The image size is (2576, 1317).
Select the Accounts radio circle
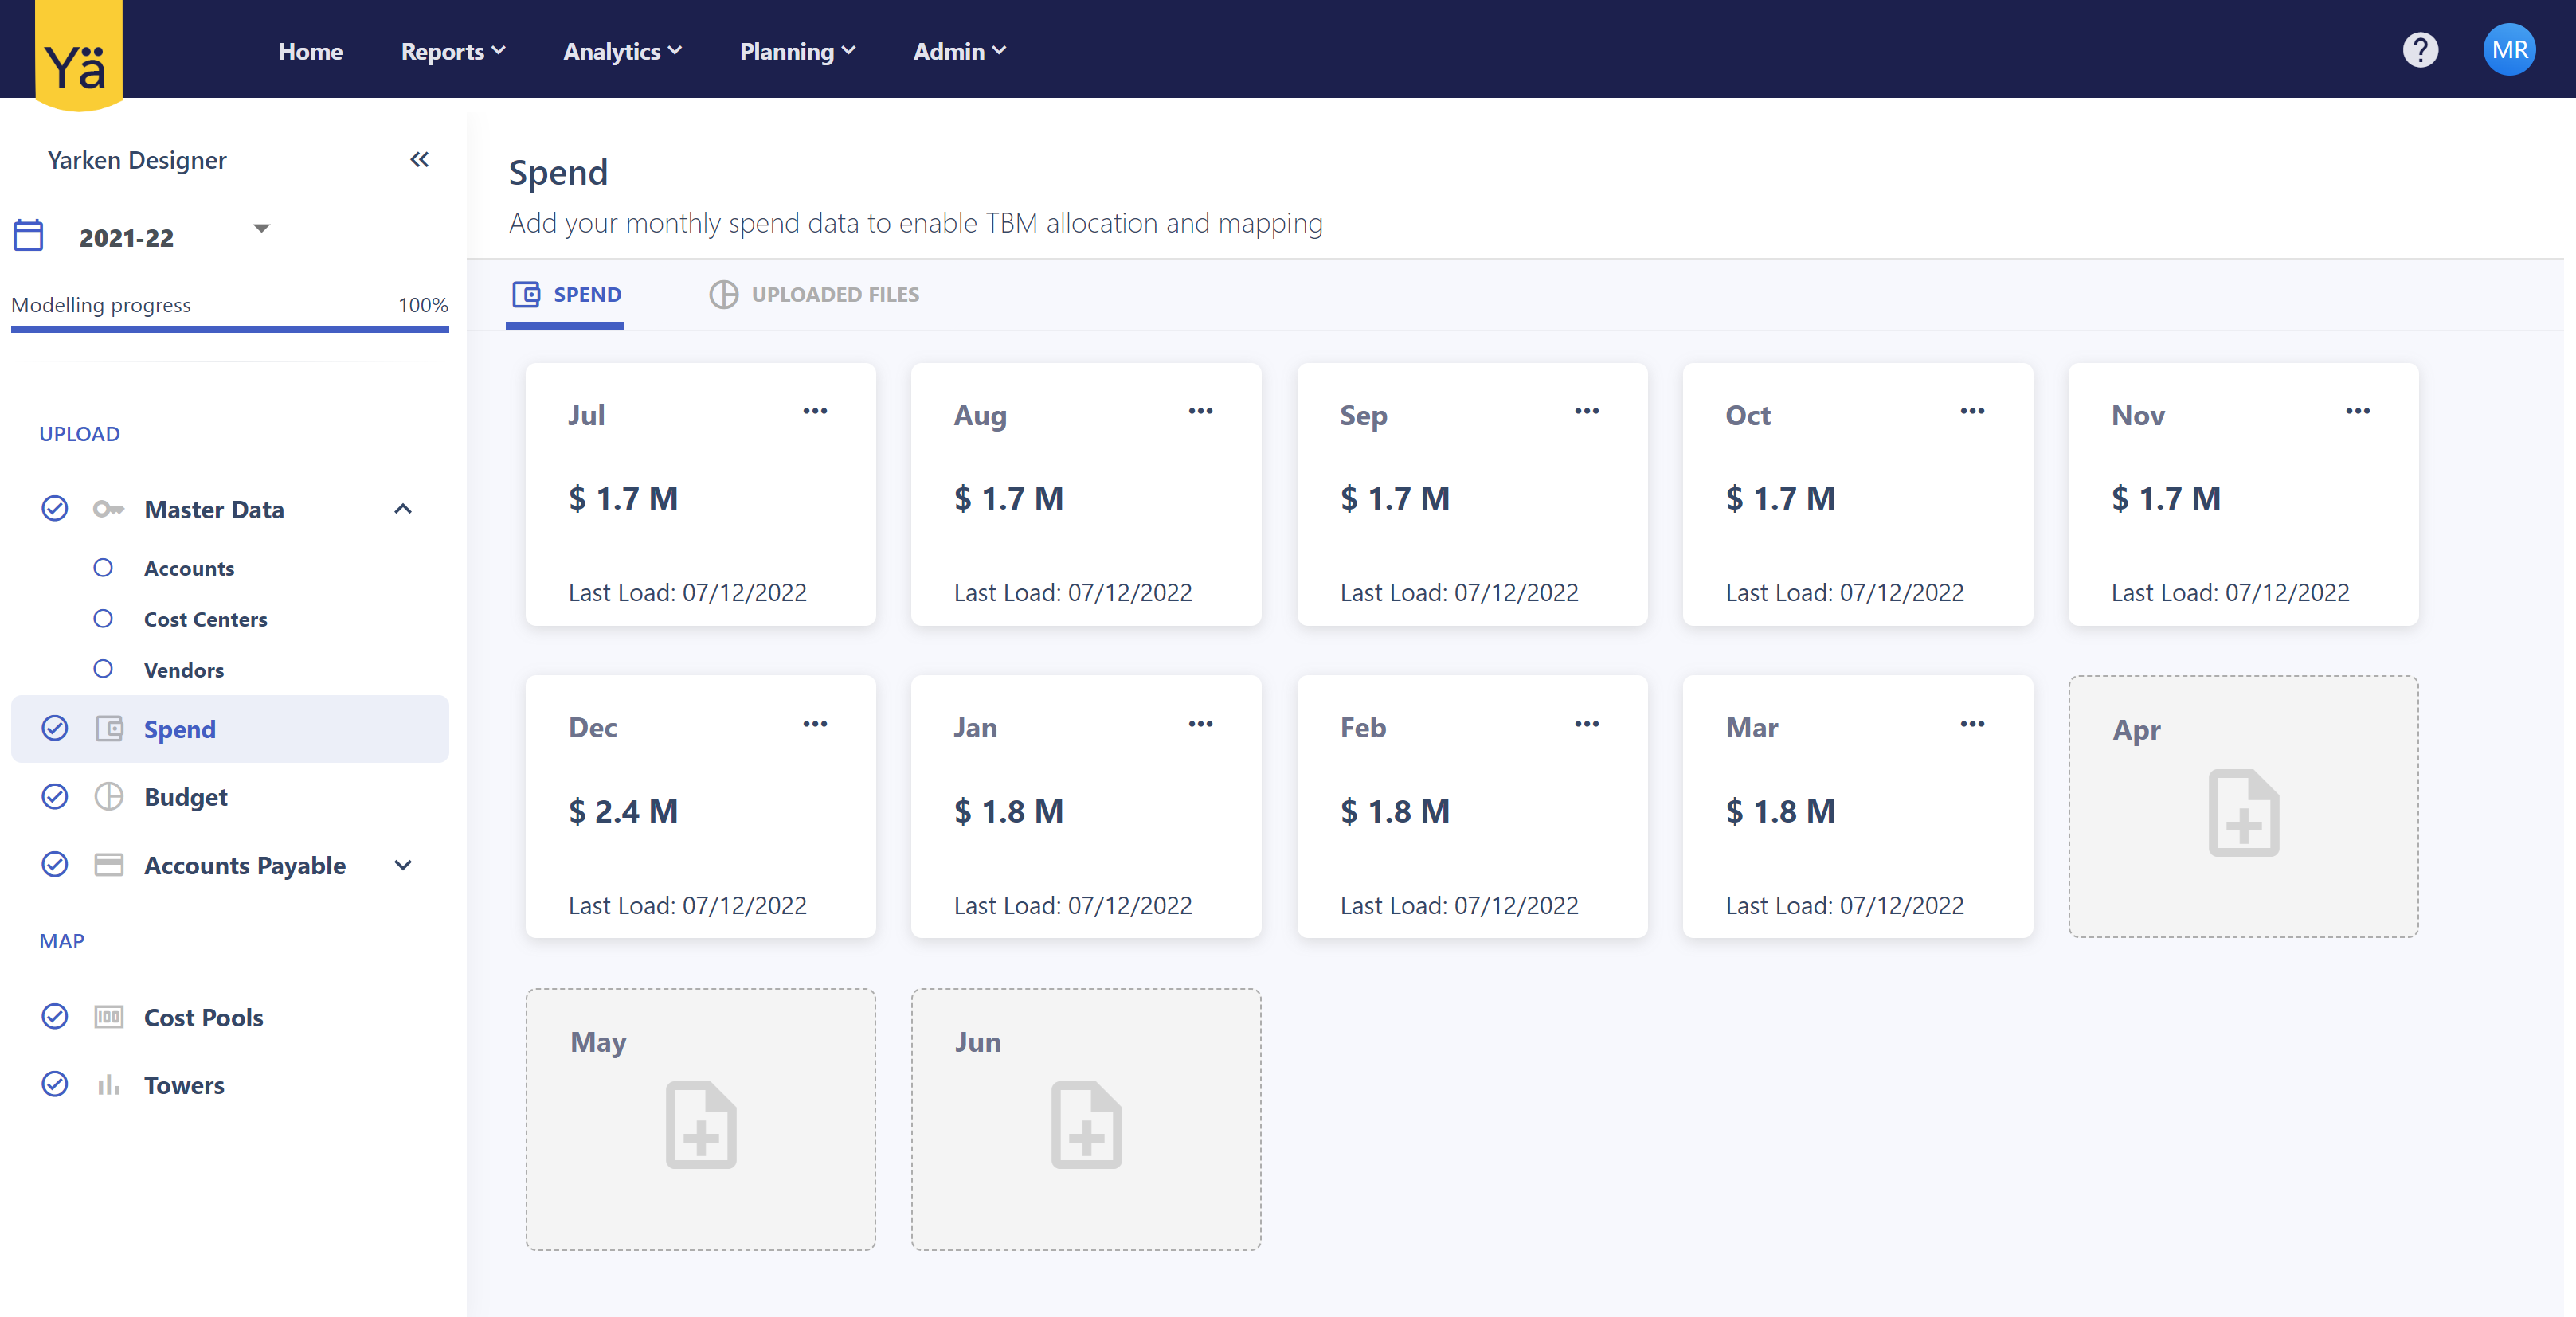(x=103, y=568)
